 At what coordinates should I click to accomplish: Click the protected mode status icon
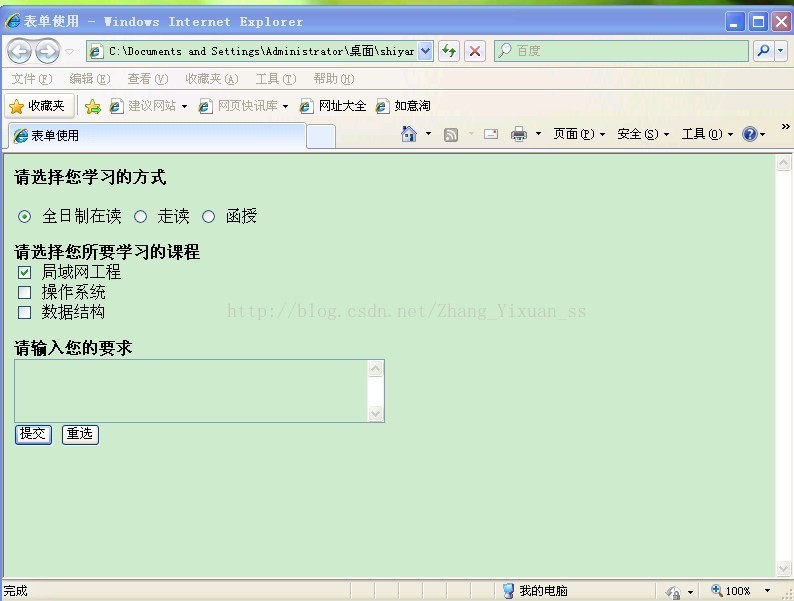click(x=673, y=591)
